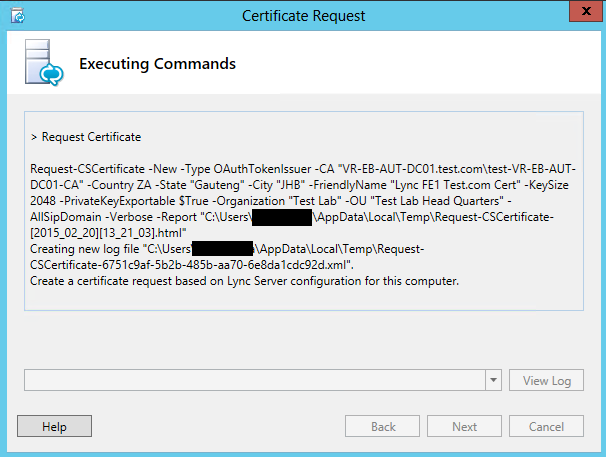Screen dimensions: 606x457
Task: Click the Executing Commands heading
Action: click(x=157, y=64)
